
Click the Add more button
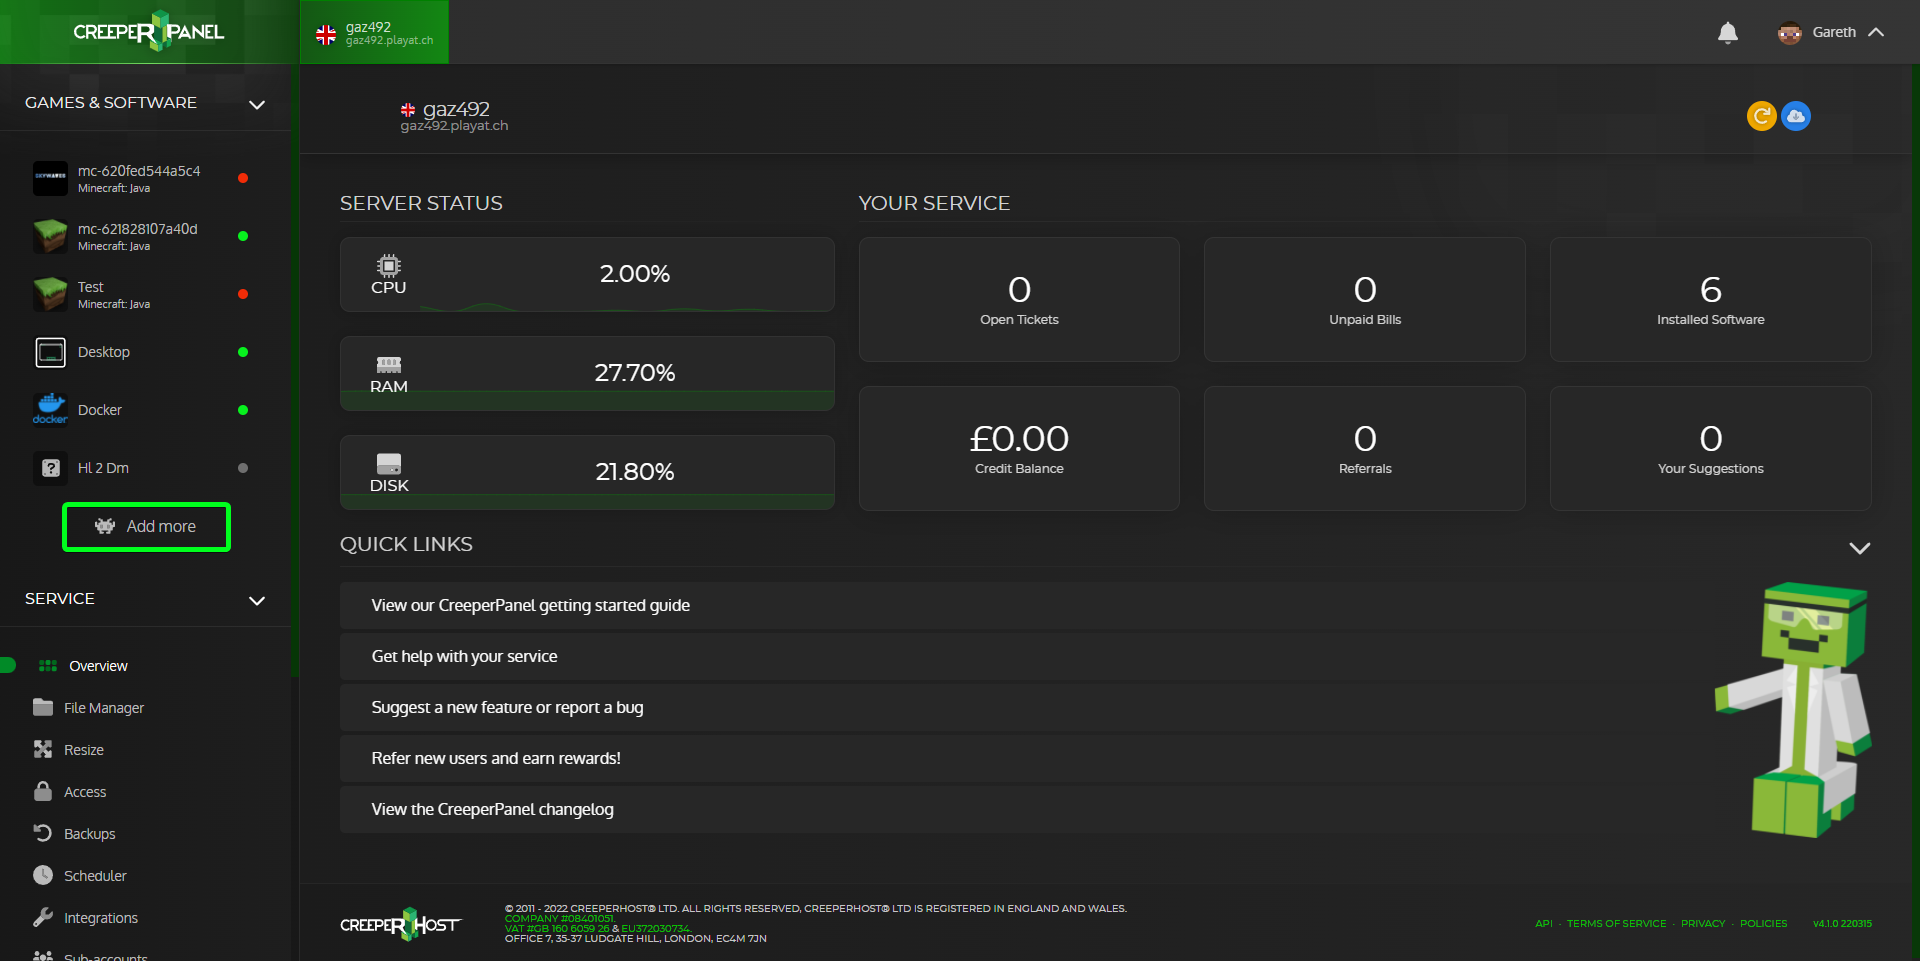coord(147,527)
